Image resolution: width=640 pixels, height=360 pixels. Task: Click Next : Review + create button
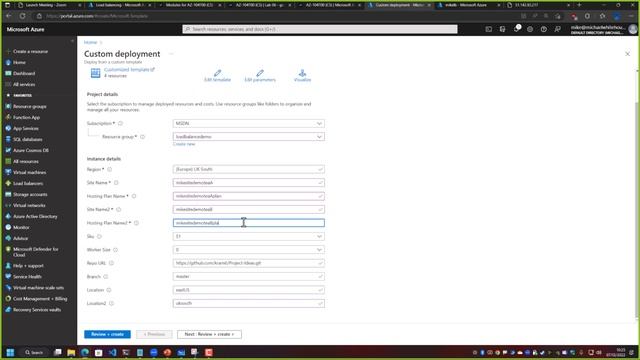coord(209,334)
